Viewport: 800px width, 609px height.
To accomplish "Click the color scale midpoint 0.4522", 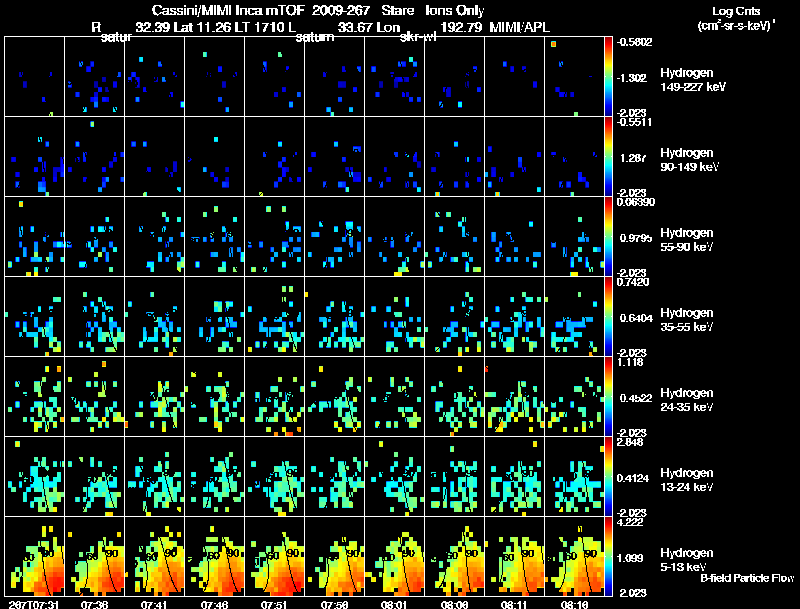I will 636,398.
